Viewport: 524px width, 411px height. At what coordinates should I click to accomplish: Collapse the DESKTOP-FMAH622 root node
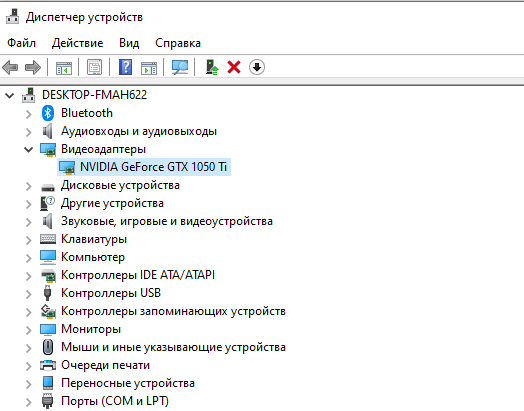coord(10,96)
